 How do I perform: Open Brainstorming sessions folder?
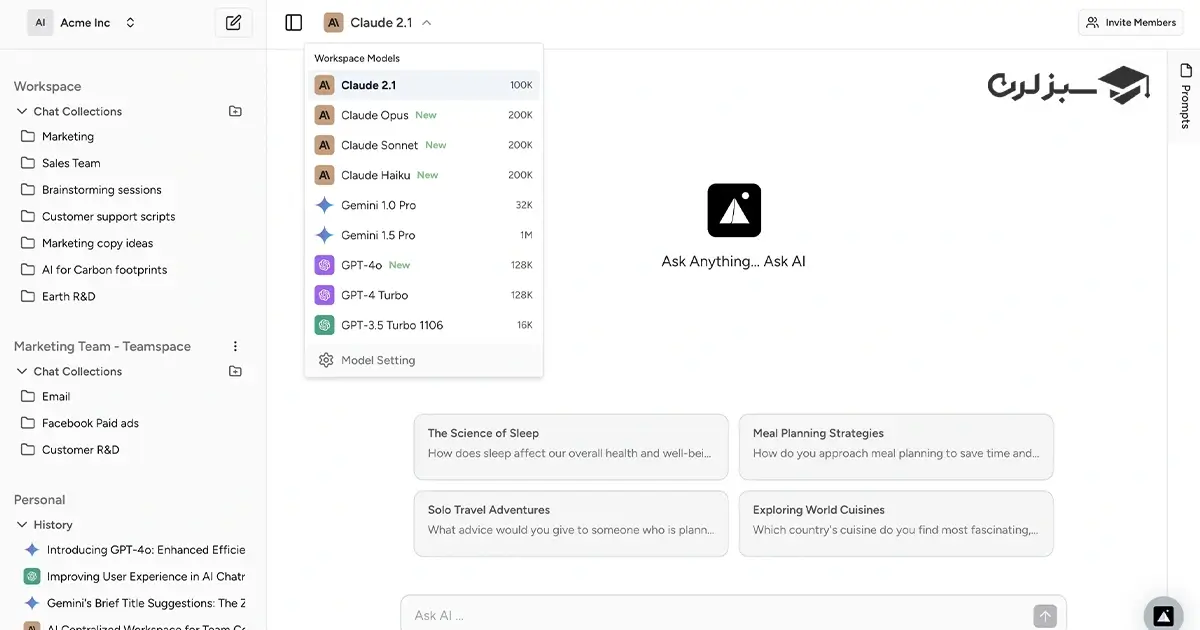(x=101, y=190)
